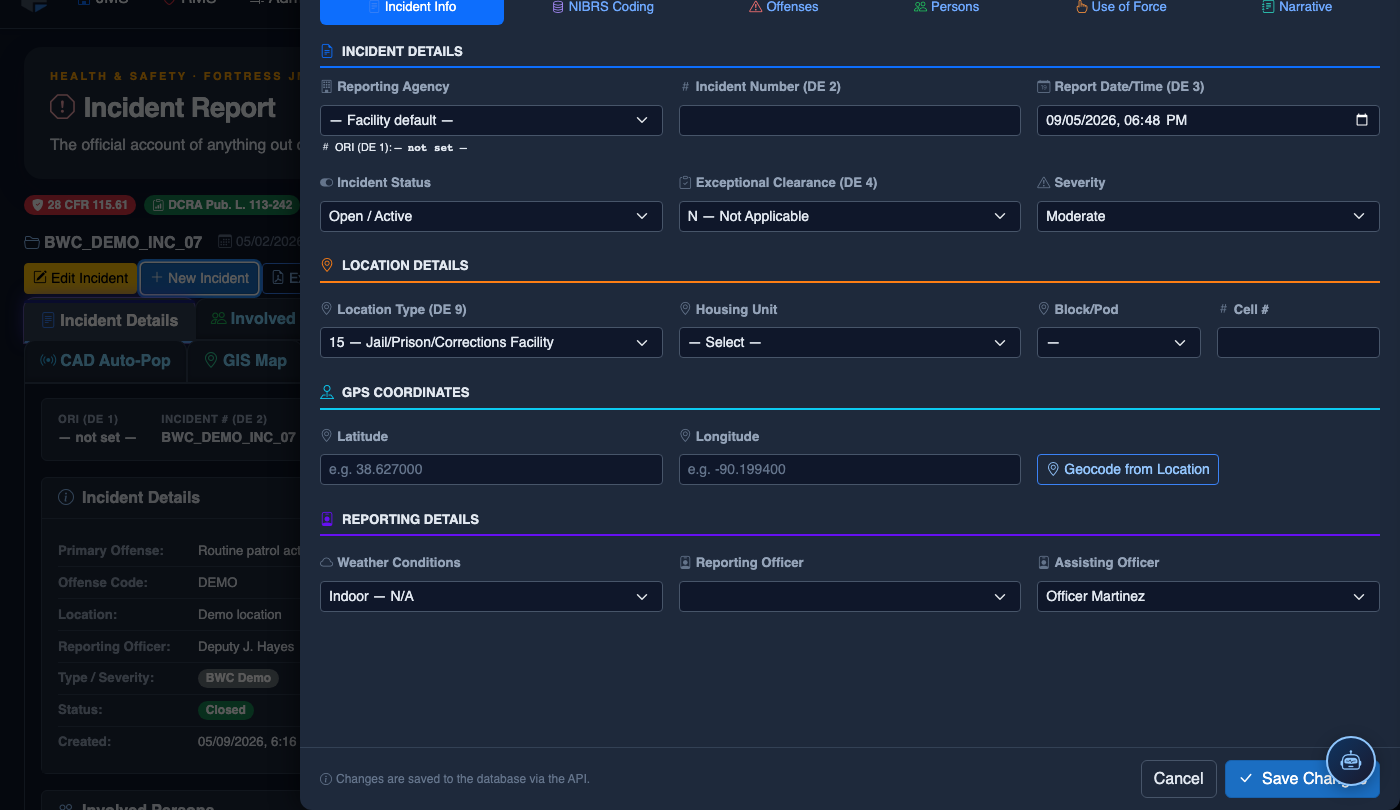Open the Offenses tab
Screen dimensions: 1400x810
click(x=783, y=7)
